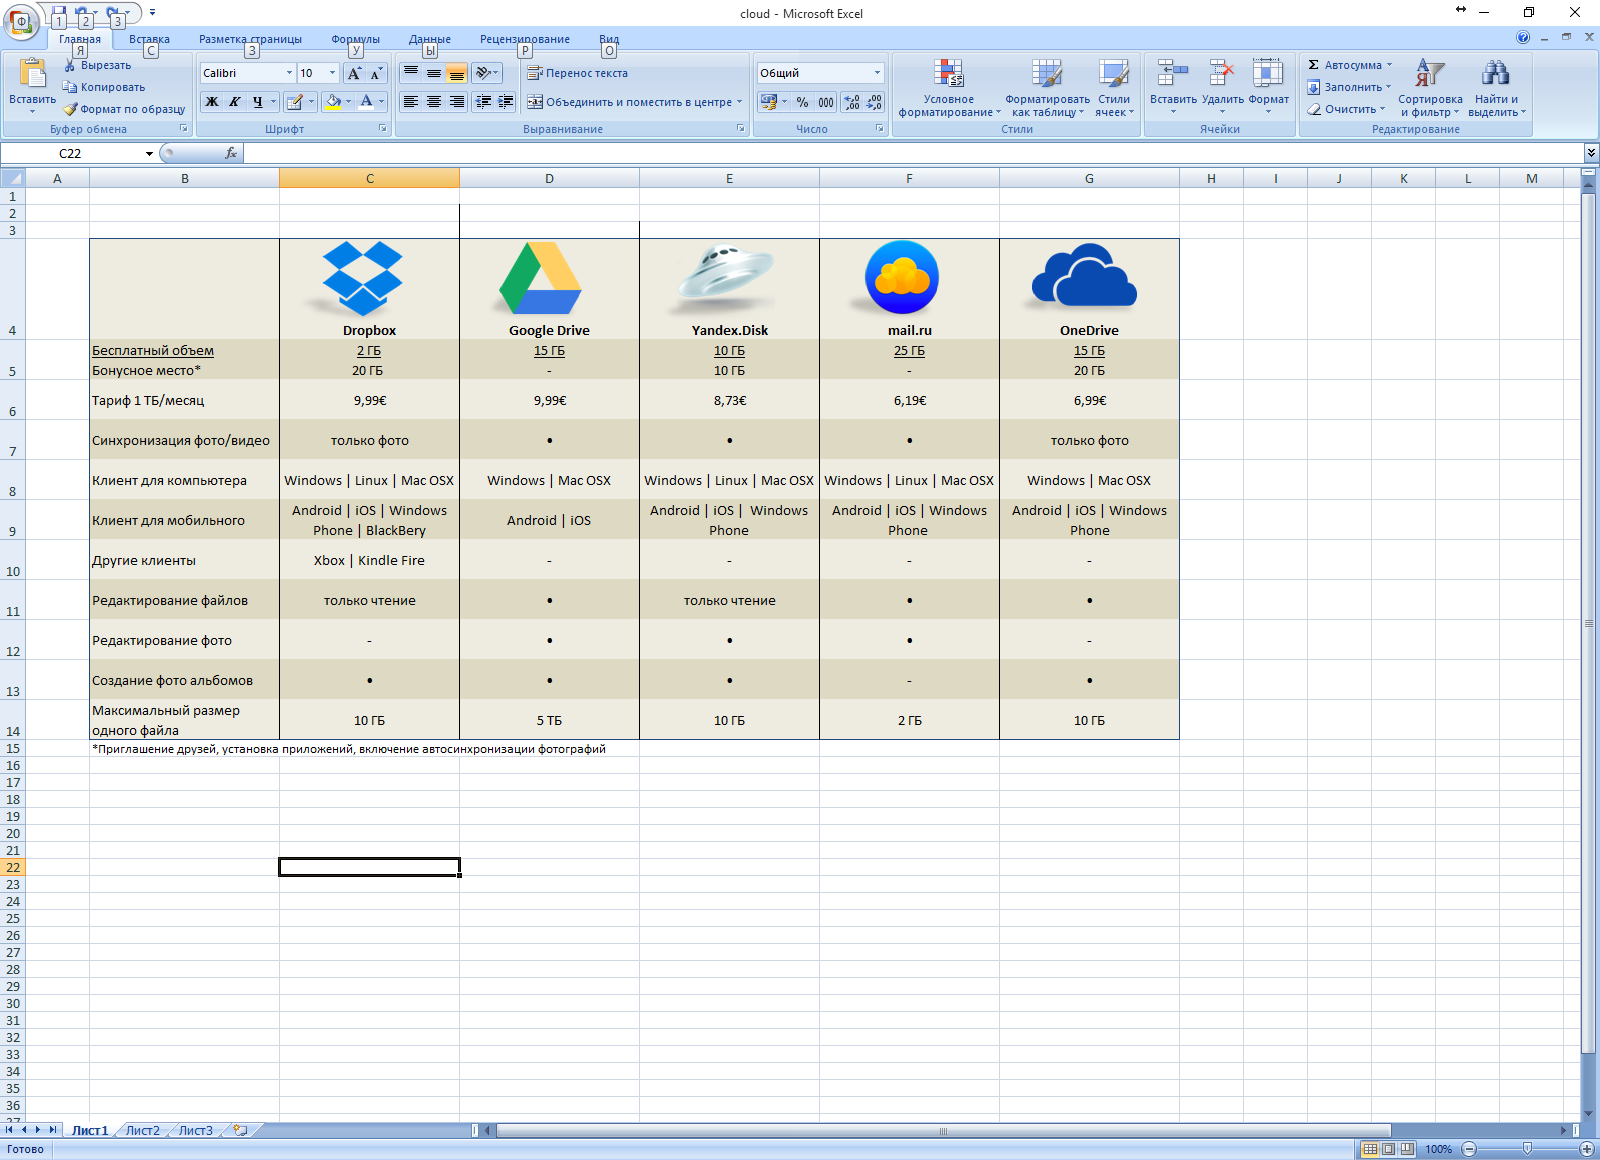Align text to bottom of cell
The image size is (1600, 1160).
coord(456,73)
